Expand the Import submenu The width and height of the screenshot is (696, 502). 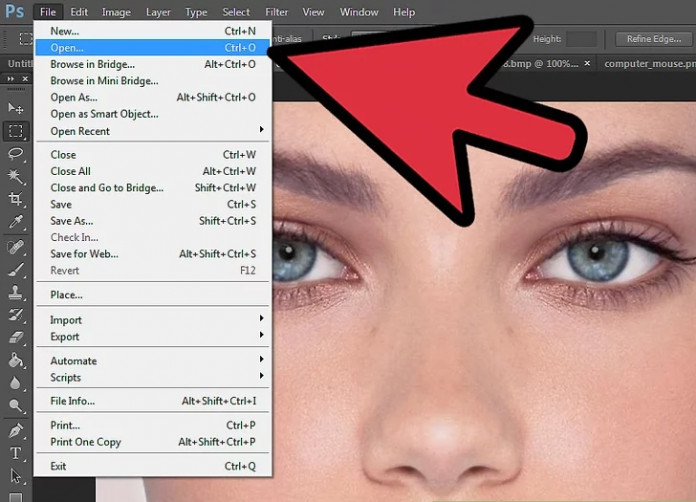point(150,320)
